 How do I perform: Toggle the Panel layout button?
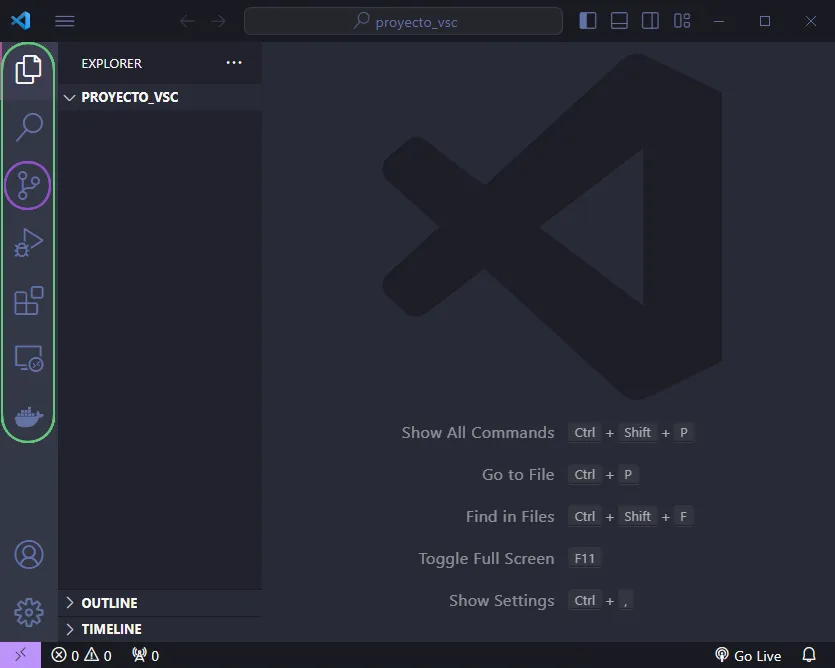tap(619, 21)
